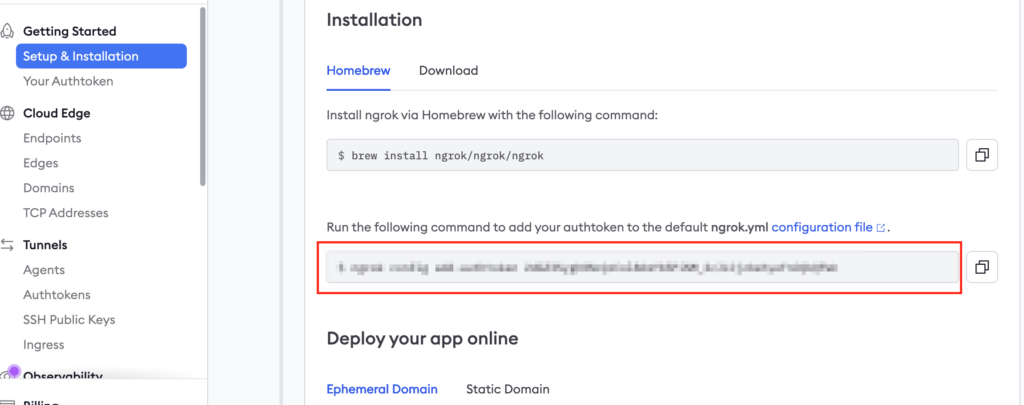
Task: Open SSH Public Keys page
Action: [x=69, y=319]
